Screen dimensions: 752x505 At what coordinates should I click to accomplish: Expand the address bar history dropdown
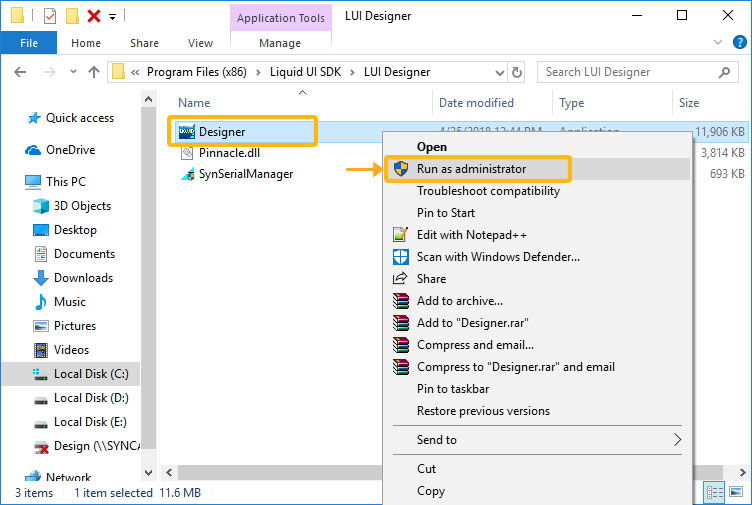tap(500, 73)
